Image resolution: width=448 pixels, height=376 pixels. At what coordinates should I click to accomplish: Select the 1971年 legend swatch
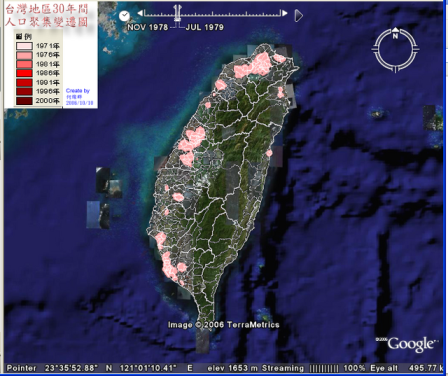pyautogui.click(x=24, y=46)
